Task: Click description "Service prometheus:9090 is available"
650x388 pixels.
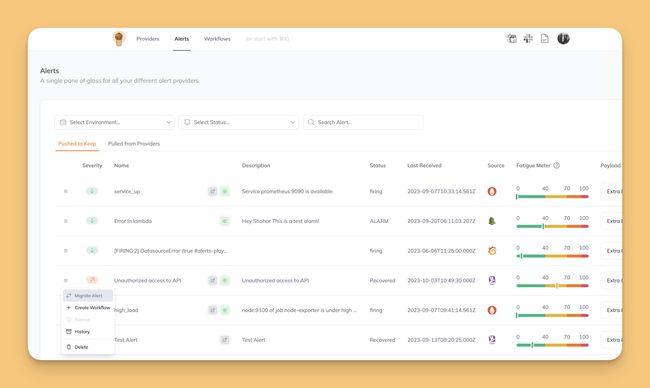Action: click(x=287, y=192)
